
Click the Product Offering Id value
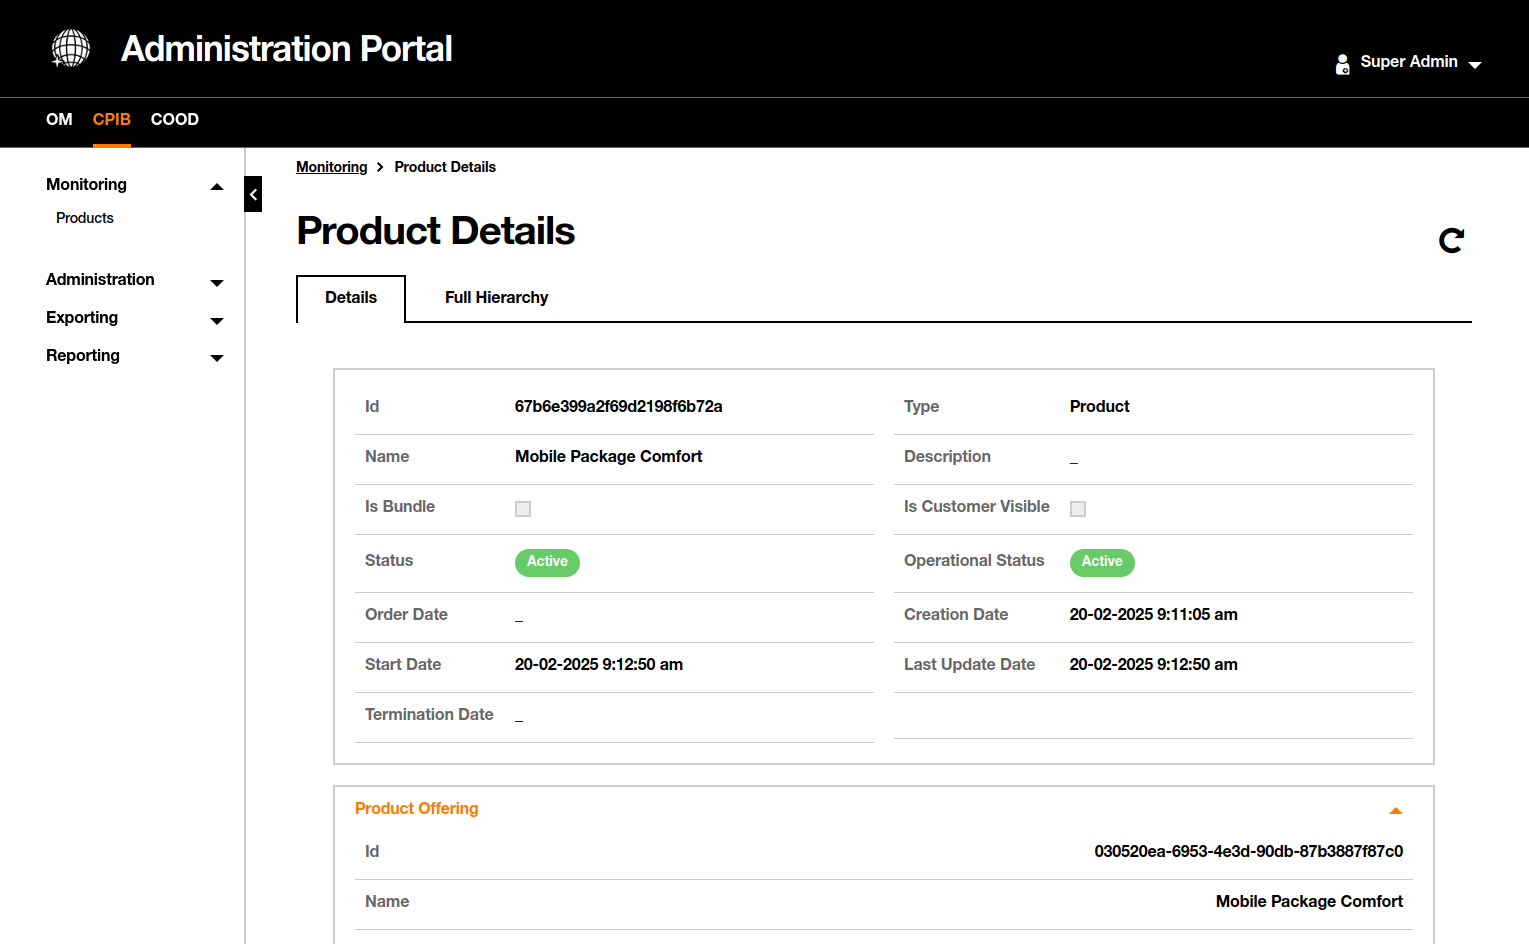[1249, 851]
